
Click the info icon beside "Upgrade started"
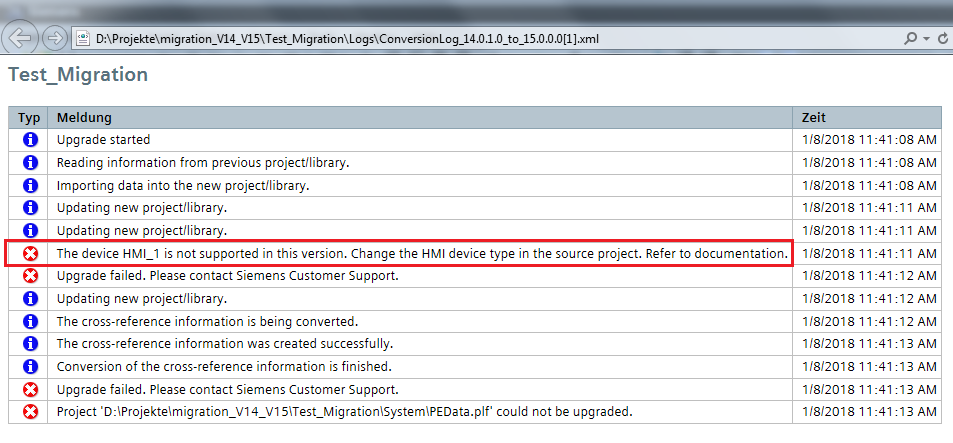30,140
